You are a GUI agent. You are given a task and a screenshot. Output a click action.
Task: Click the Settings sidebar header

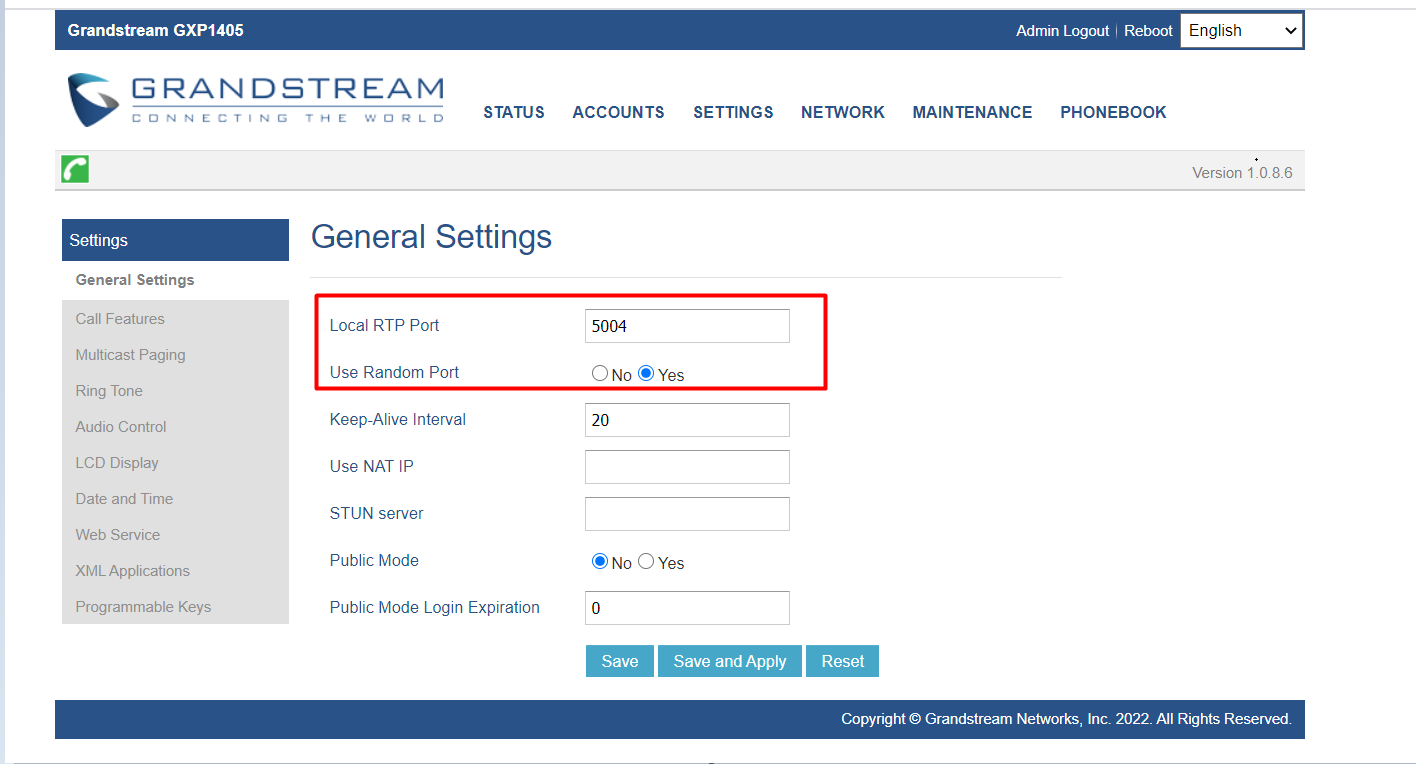tap(175, 240)
